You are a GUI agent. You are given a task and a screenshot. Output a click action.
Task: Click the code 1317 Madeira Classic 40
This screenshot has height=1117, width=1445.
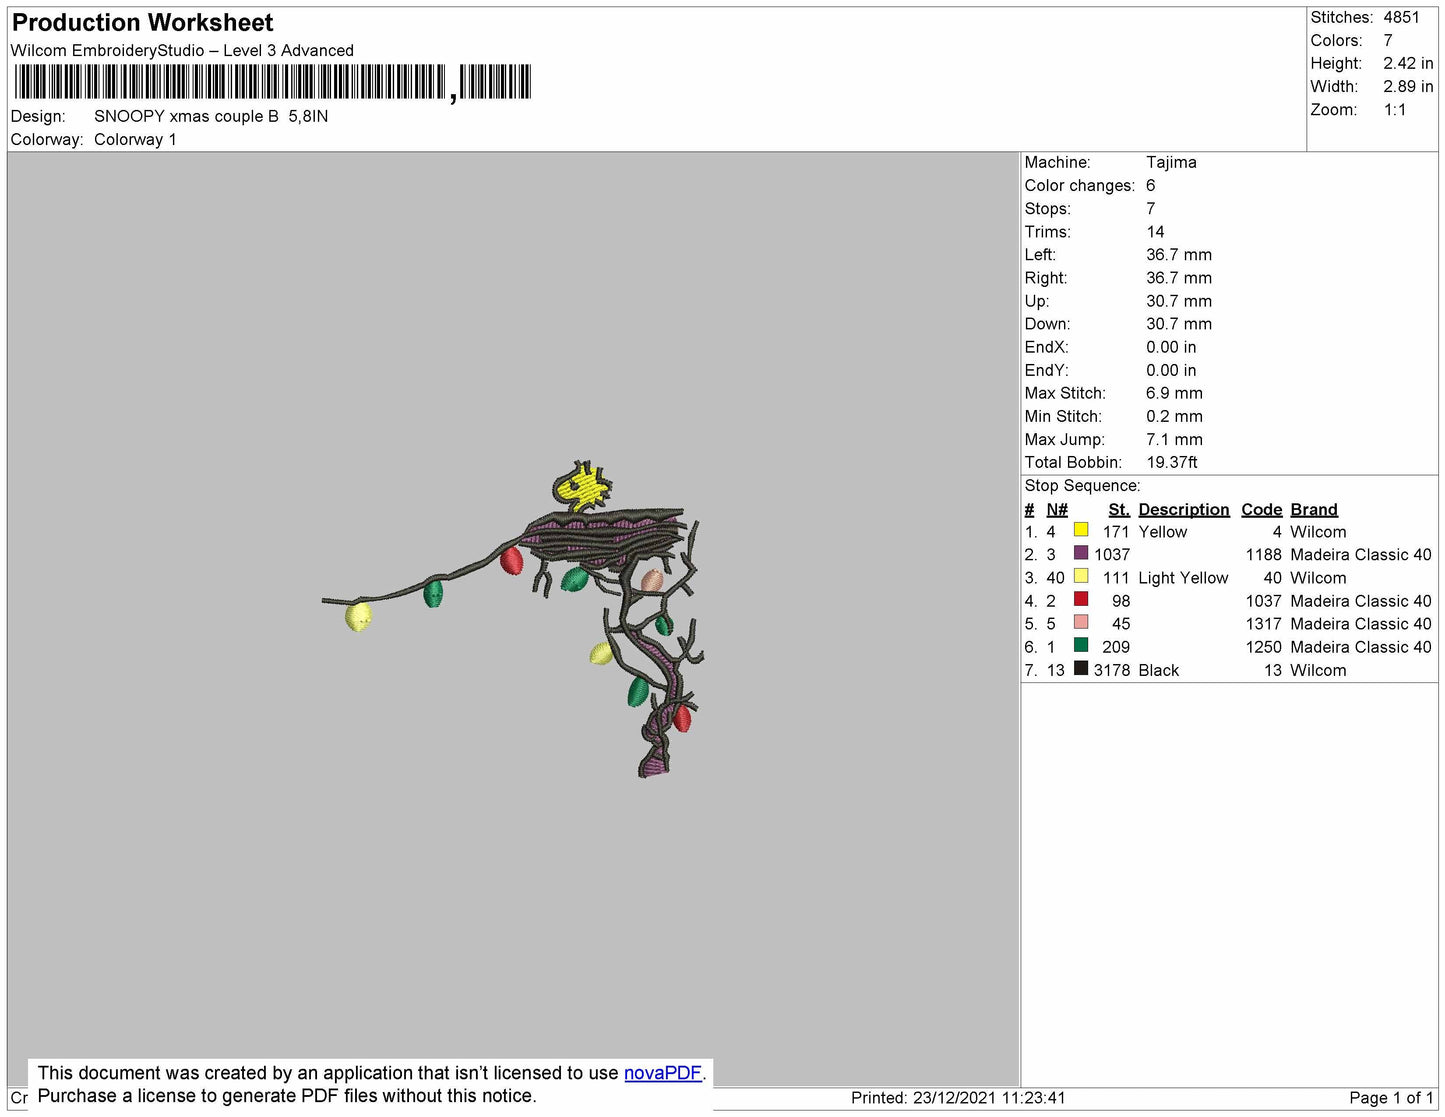pos(1338,624)
